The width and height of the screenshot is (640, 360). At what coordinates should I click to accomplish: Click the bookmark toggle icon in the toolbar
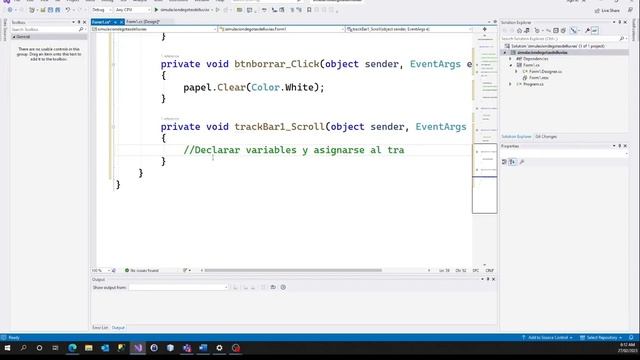pos(309,9)
